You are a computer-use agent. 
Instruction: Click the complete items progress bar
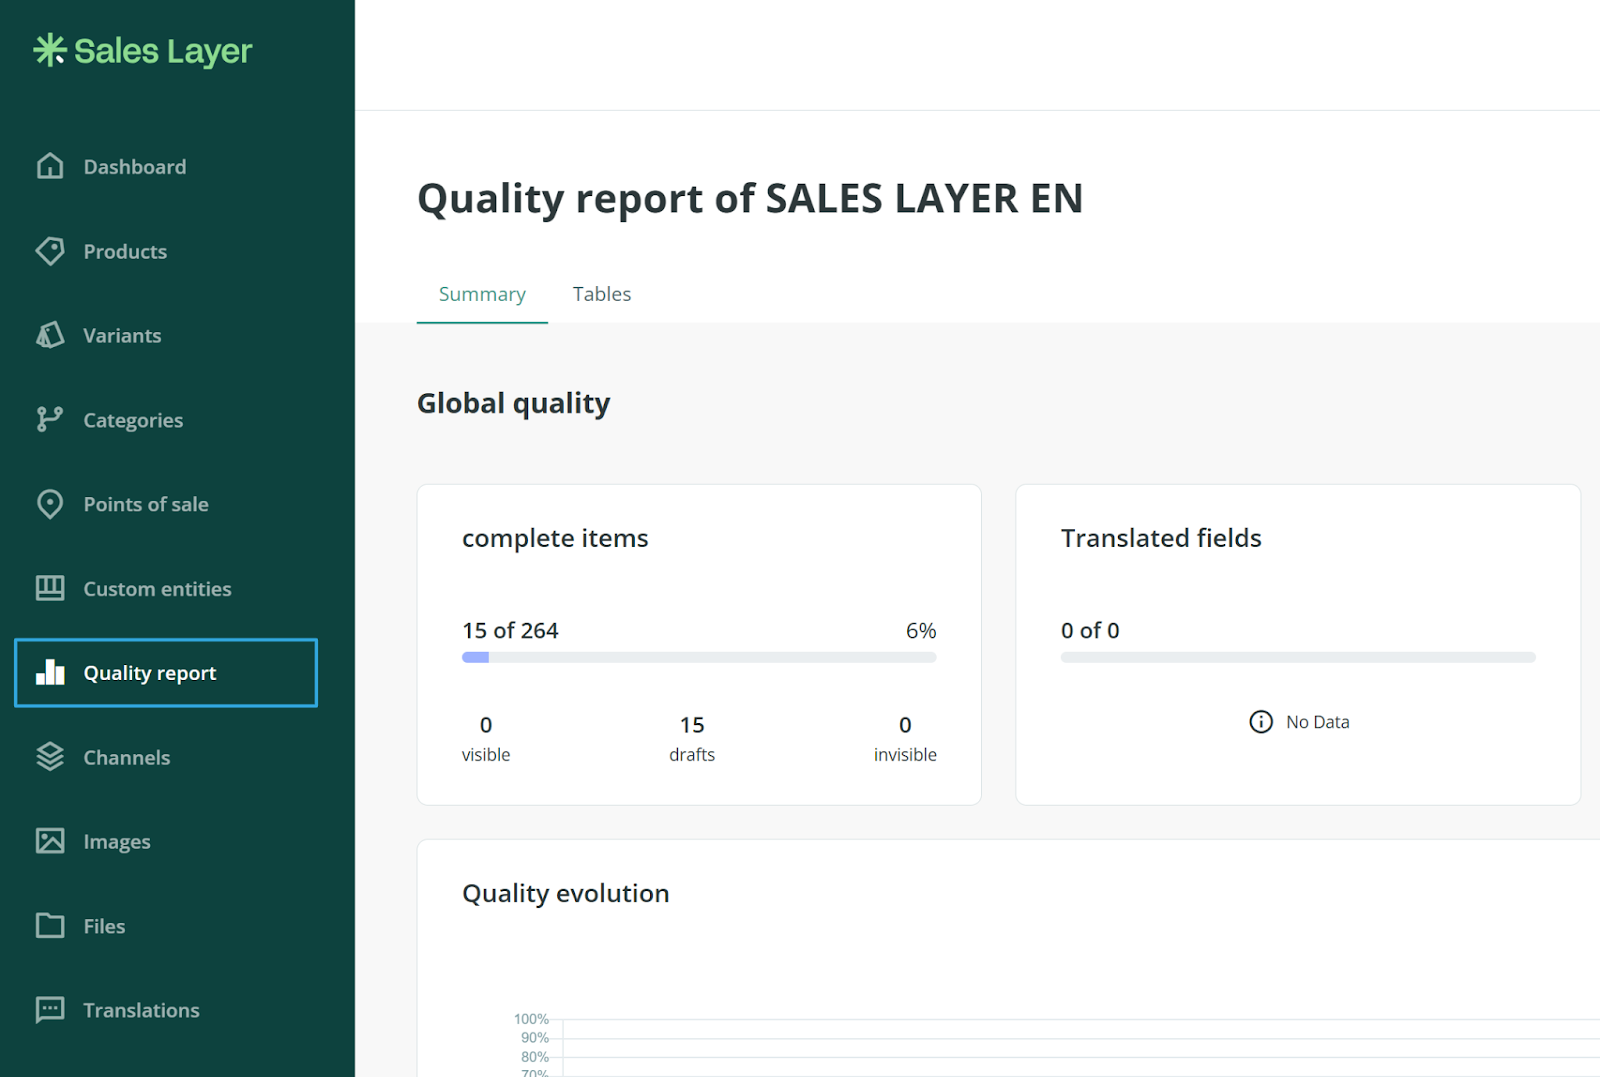tap(699, 657)
